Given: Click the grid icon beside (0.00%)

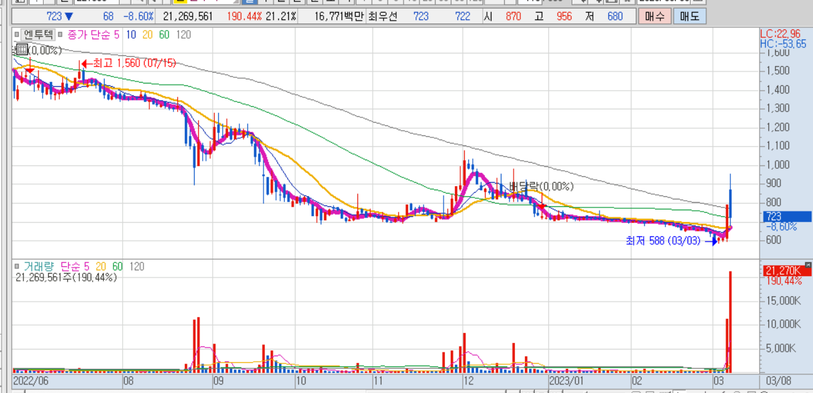Looking at the screenshot, I should (x=21, y=50).
